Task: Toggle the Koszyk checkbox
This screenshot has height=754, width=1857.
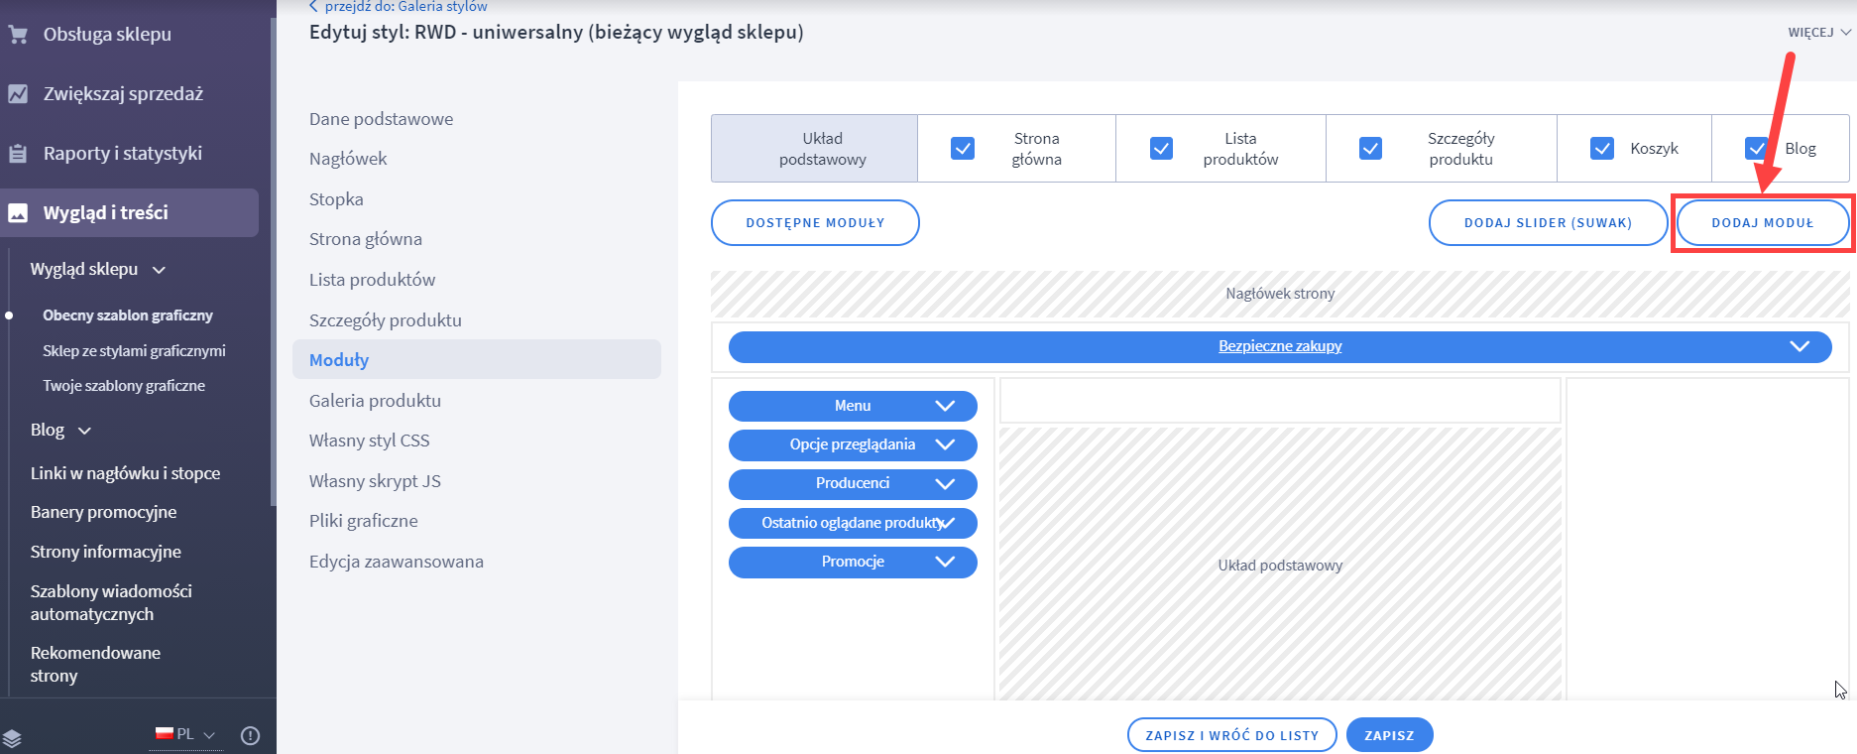Action: (1601, 149)
